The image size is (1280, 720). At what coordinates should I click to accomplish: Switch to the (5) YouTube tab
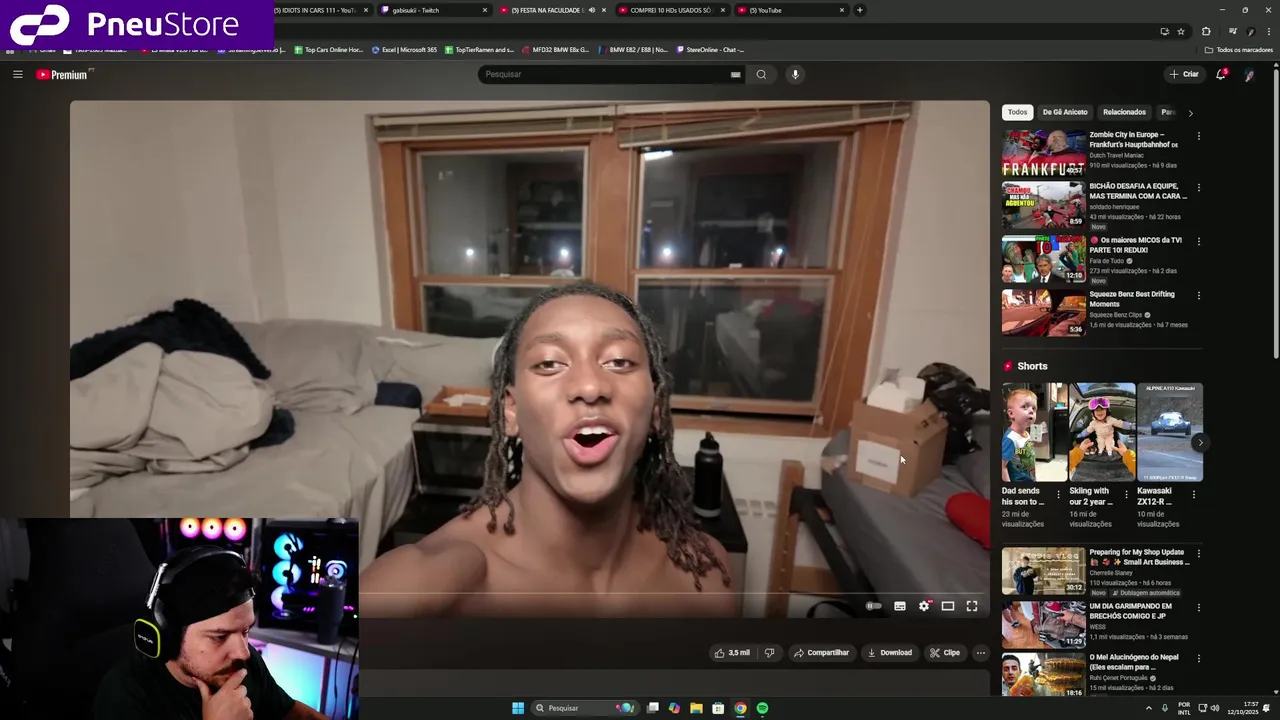[x=790, y=10]
